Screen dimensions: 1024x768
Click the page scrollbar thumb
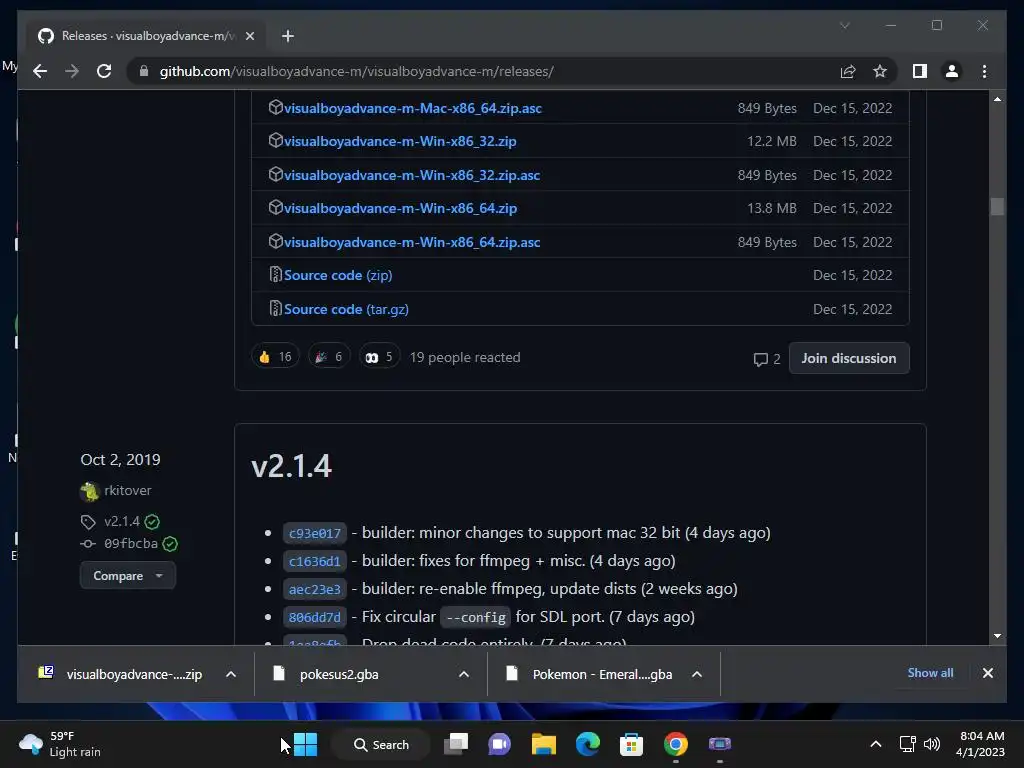point(997,206)
